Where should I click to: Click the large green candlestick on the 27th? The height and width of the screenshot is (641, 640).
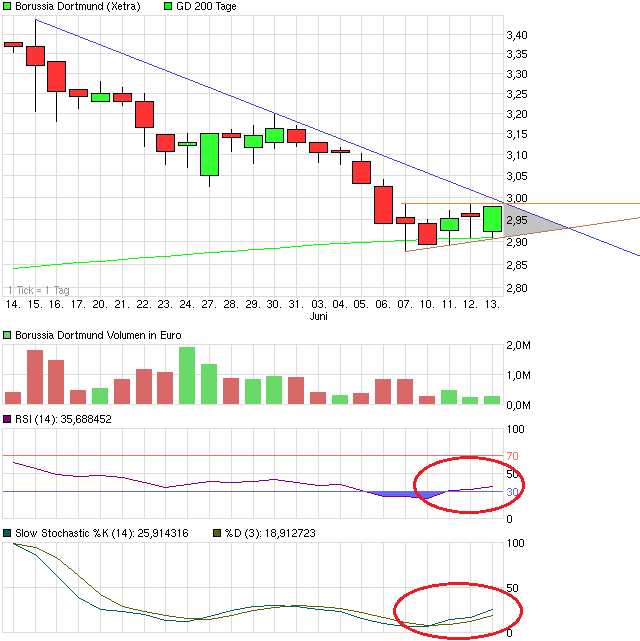pos(209,155)
